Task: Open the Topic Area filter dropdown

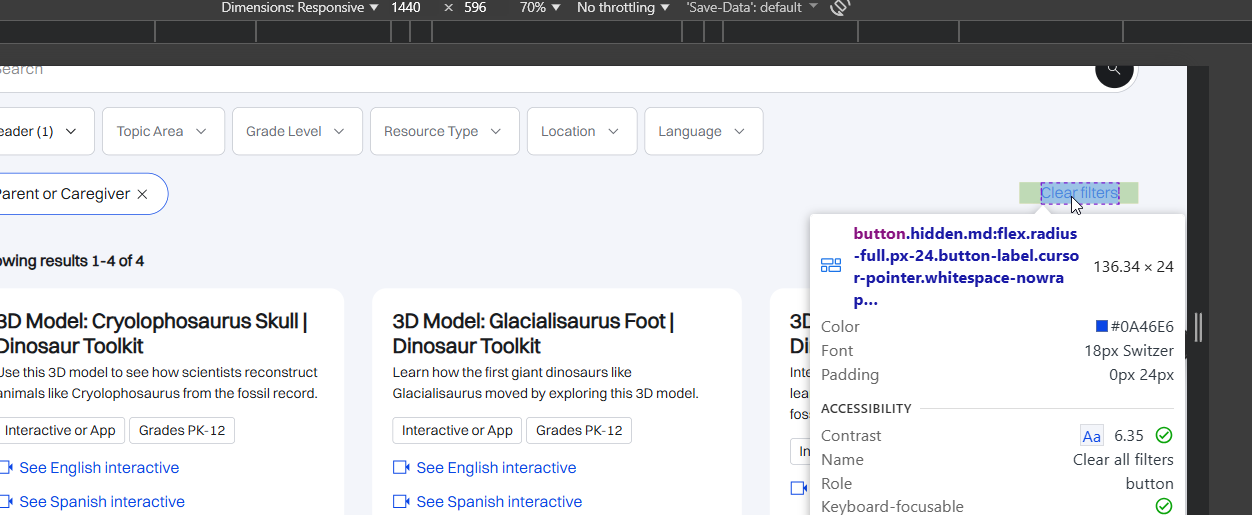Action: click(x=161, y=131)
